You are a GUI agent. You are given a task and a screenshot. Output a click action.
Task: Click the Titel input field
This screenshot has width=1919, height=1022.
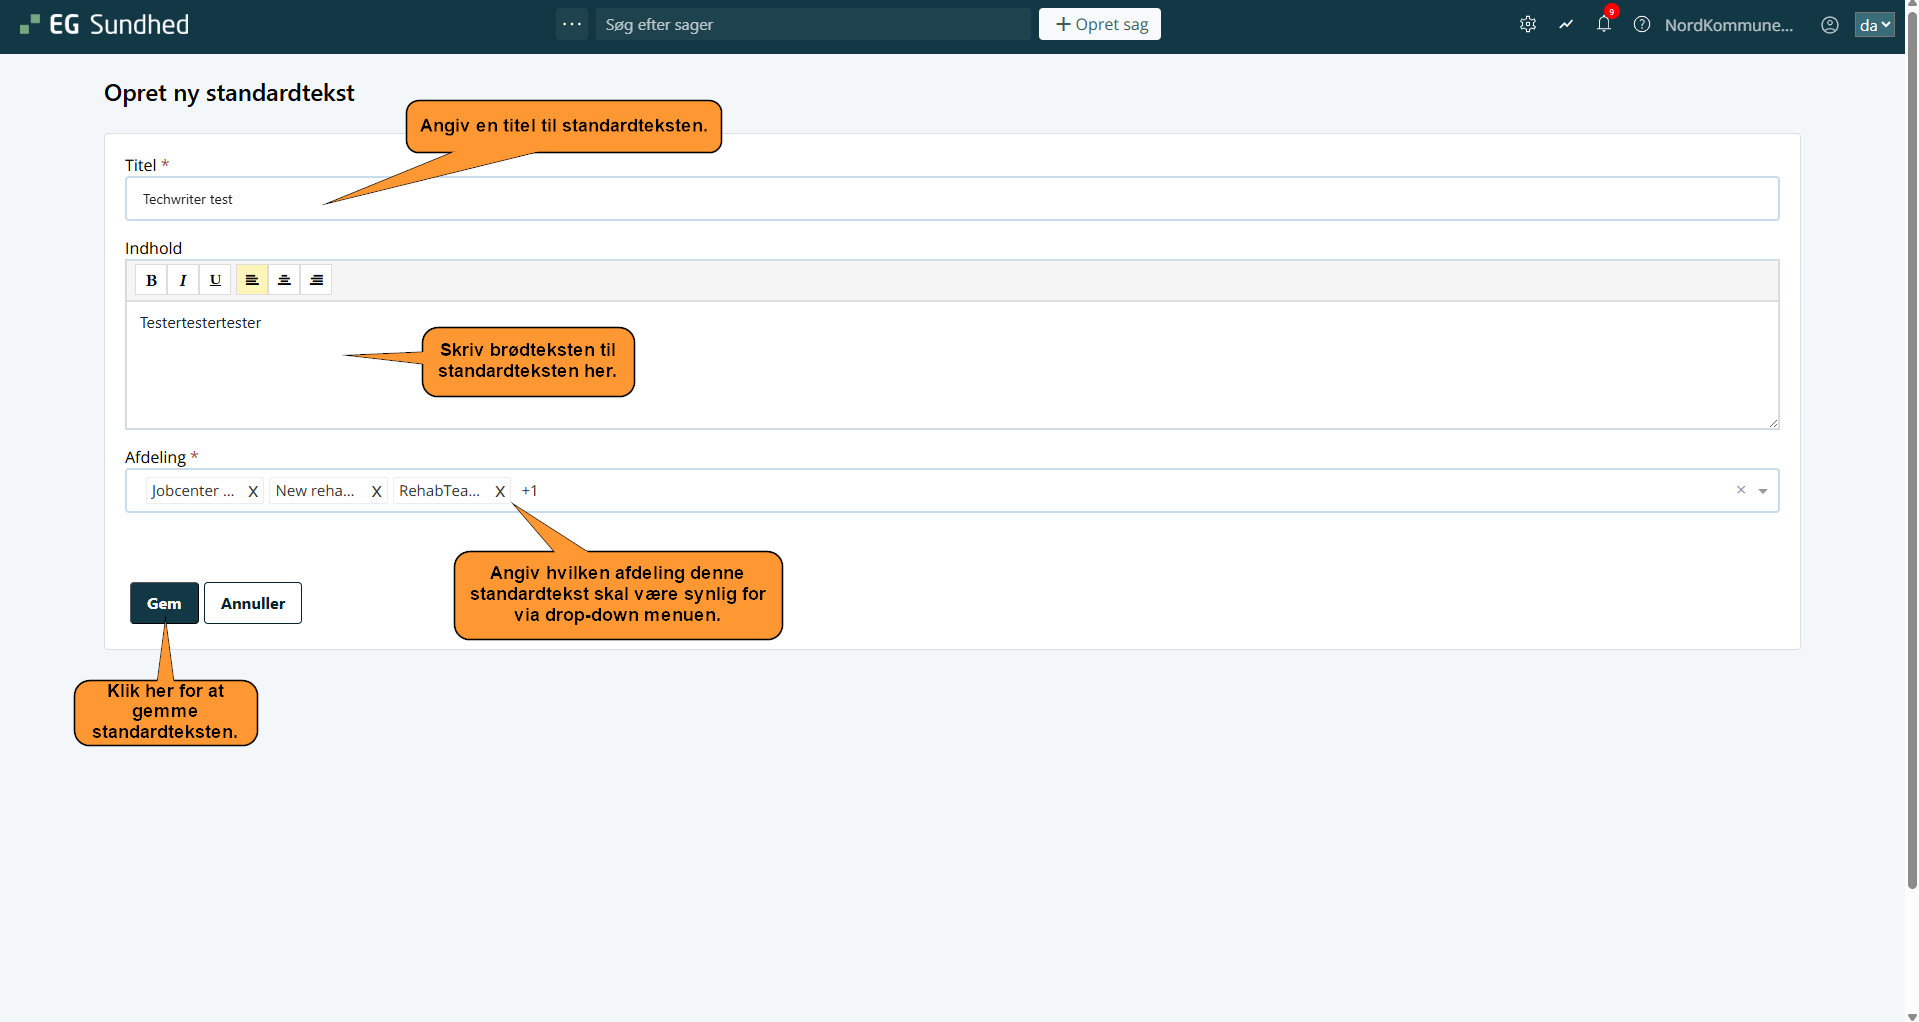point(950,199)
